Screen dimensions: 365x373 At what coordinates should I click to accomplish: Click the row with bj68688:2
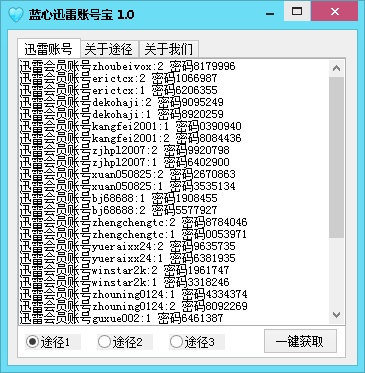[x=118, y=210]
